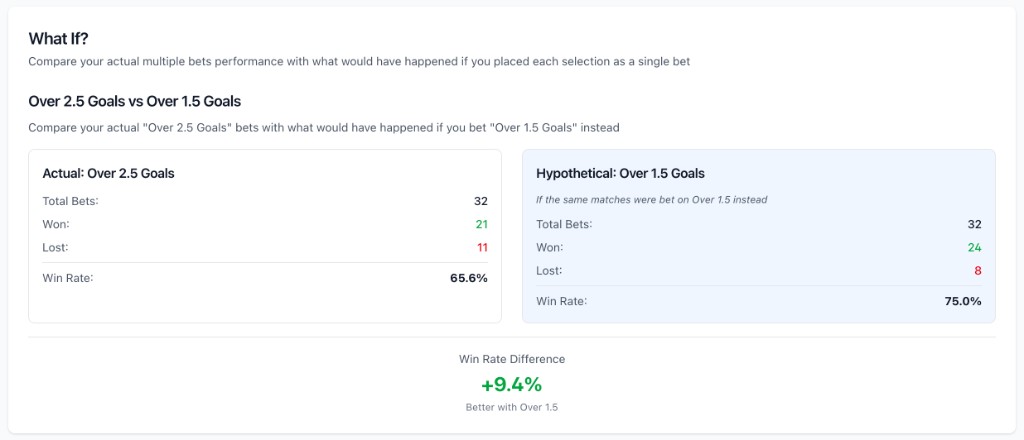
Task: Click the 65.6% win rate value
Action: [x=468, y=277]
